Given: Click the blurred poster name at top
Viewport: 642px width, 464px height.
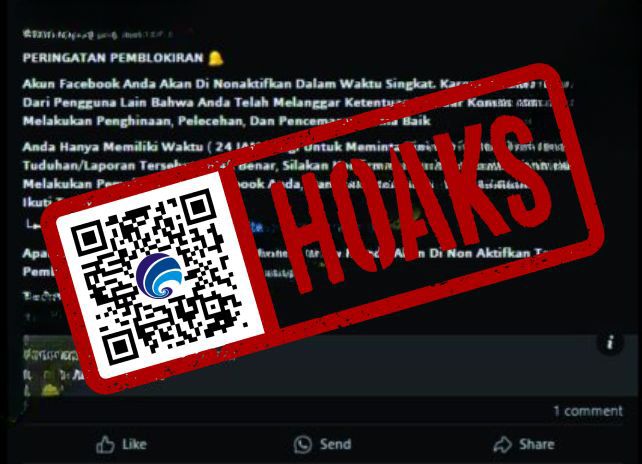Looking at the screenshot, I should (98, 34).
